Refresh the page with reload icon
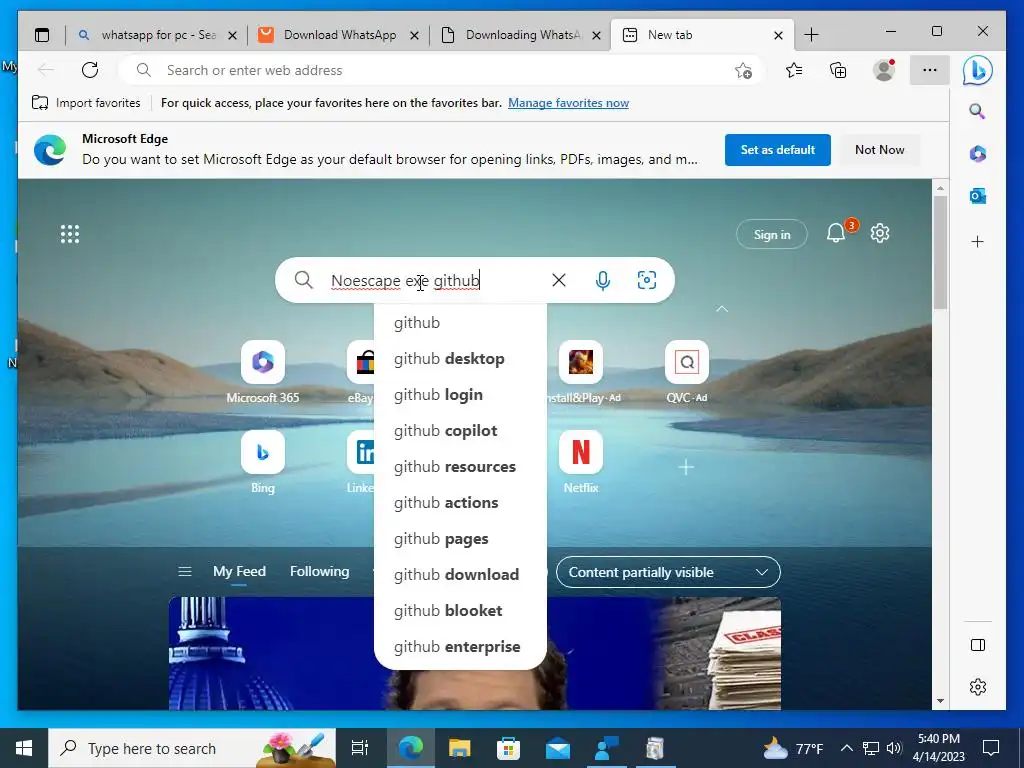Image resolution: width=1024 pixels, height=768 pixels. [90, 70]
